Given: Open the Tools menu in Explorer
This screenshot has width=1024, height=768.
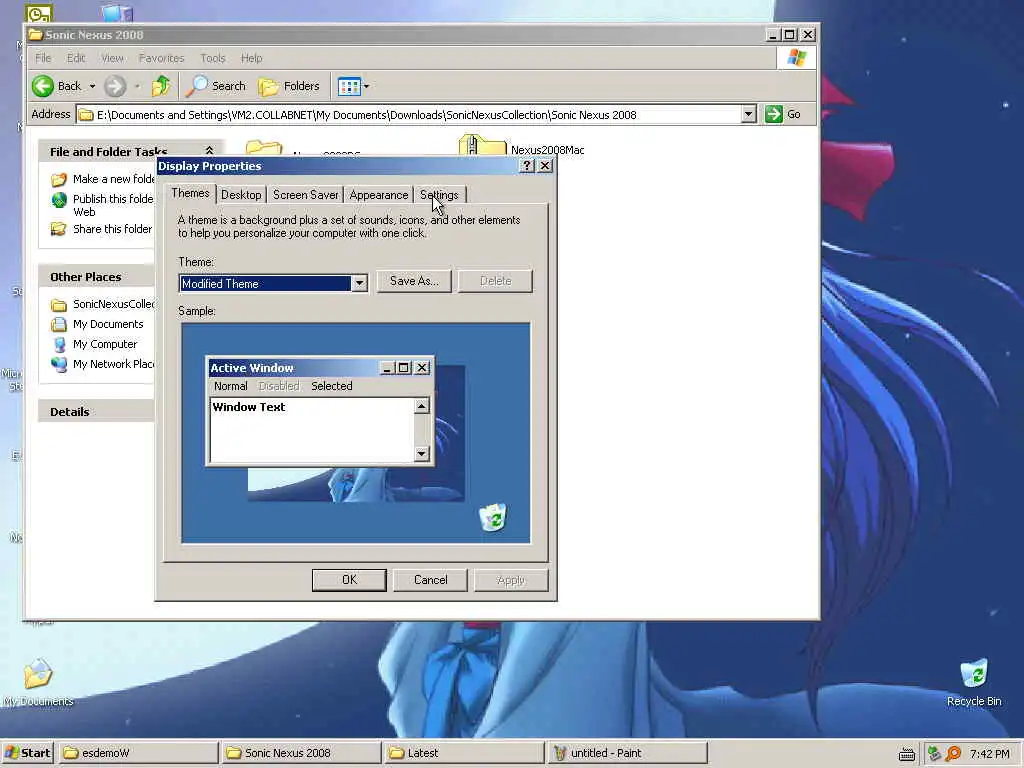Looking at the screenshot, I should click(212, 58).
